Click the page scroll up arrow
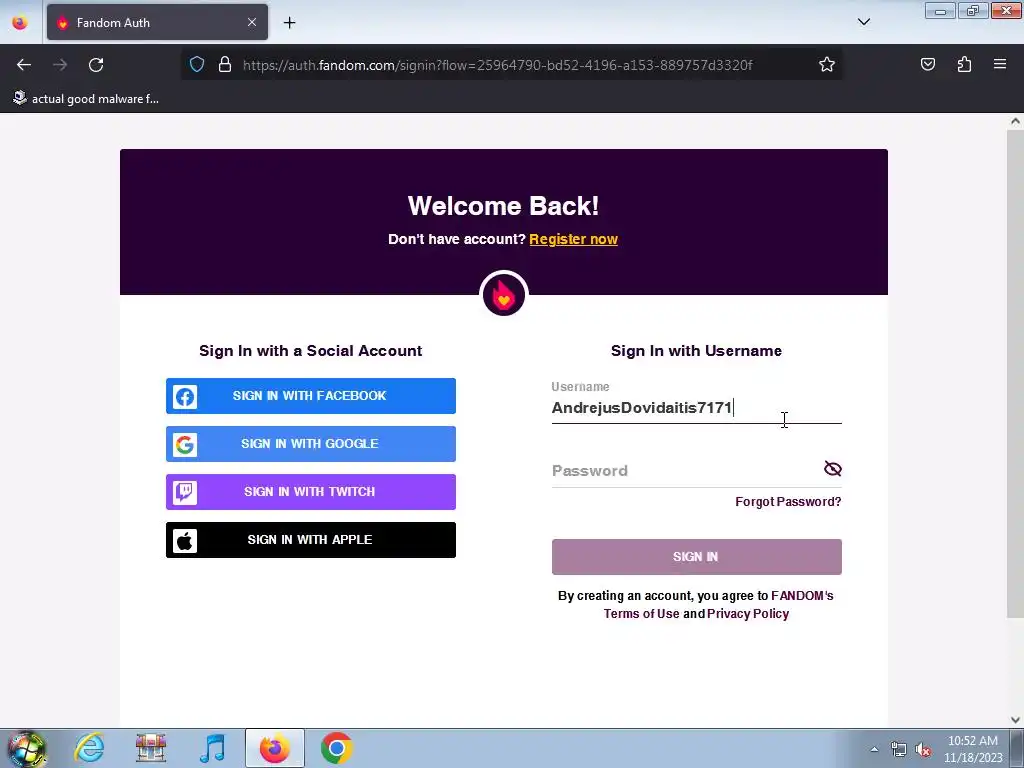 pyautogui.click(x=1015, y=121)
